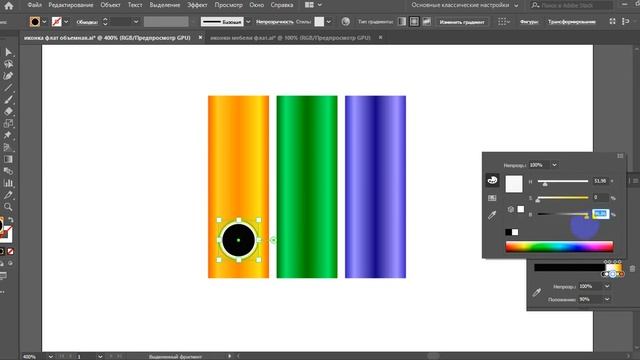
Task: Open the Текст menu
Action: [x=135, y=5]
